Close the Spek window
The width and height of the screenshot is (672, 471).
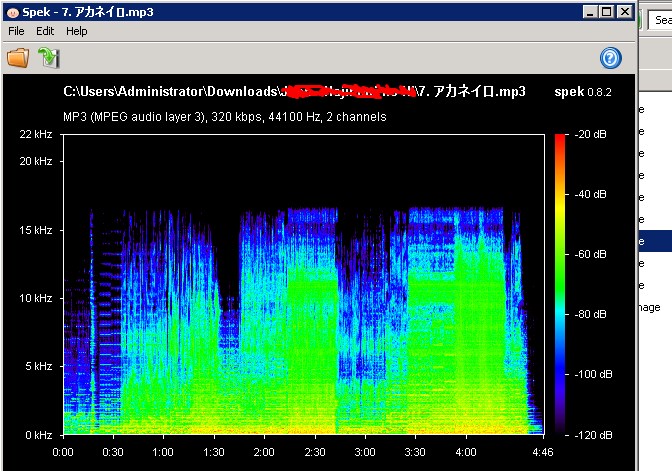click(625, 12)
